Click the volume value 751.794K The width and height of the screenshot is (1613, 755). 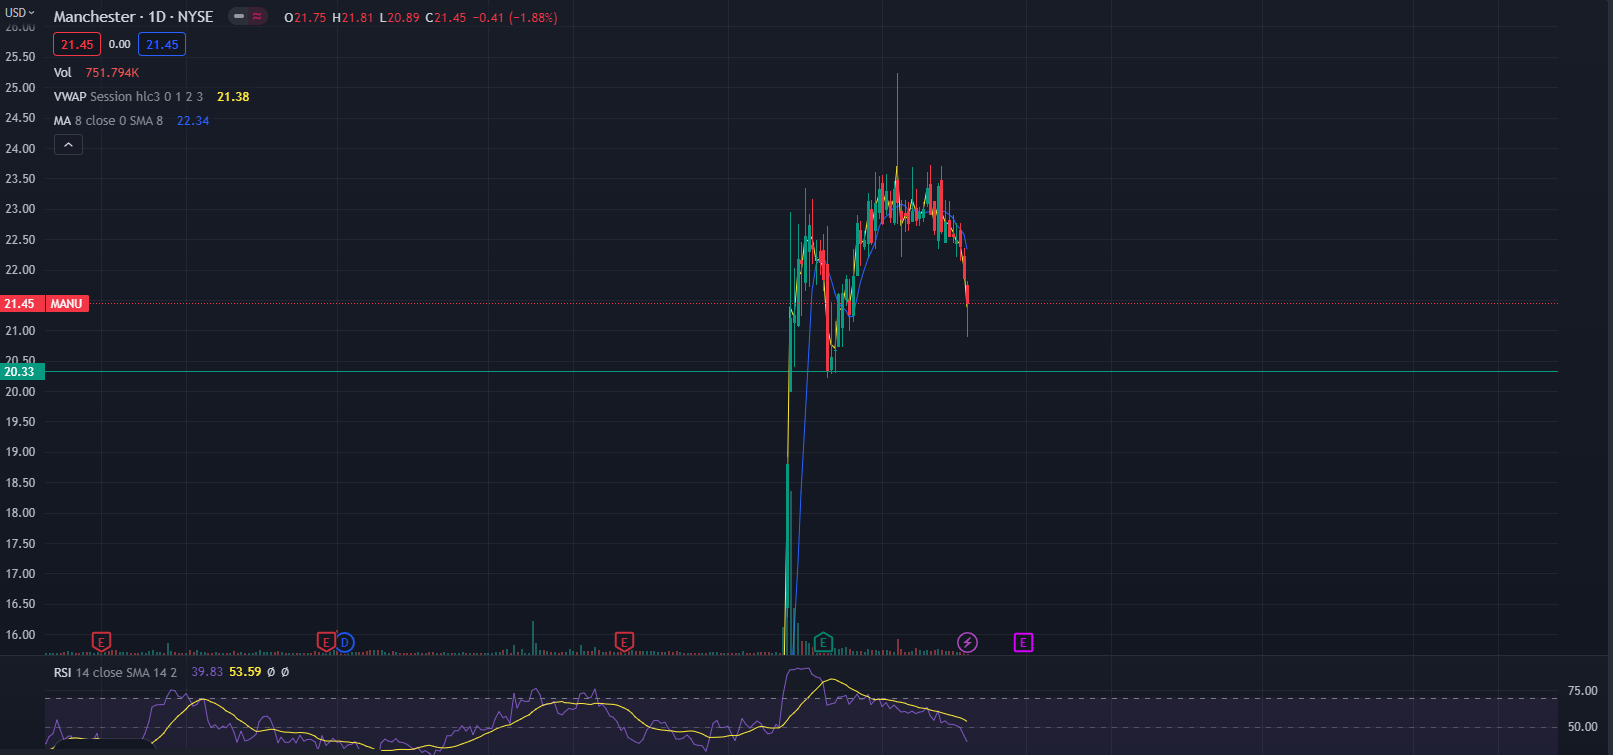[112, 73]
